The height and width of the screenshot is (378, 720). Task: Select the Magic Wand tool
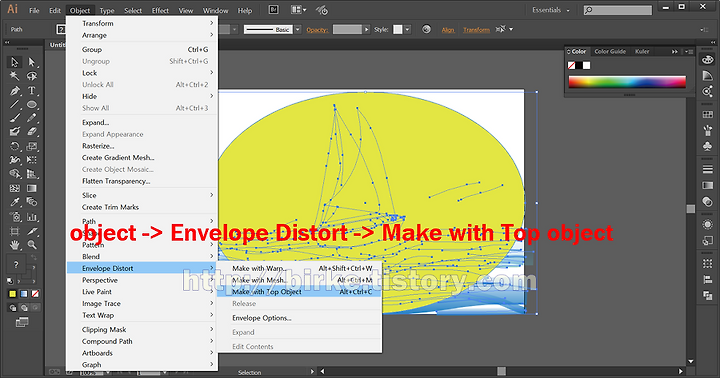pyautogui.click(x=15, y=76)
